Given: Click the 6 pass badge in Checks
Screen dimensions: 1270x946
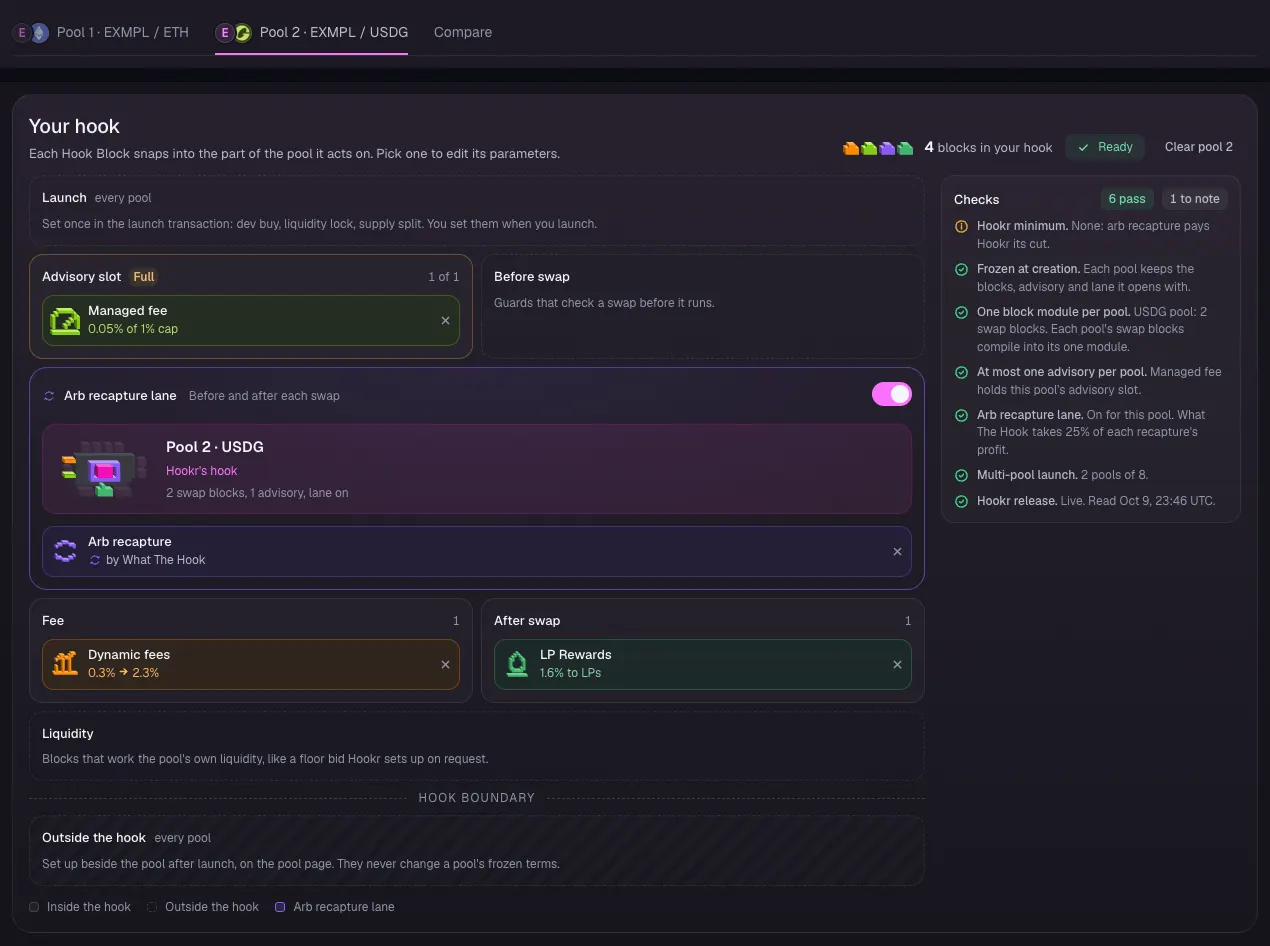Looking at the screenshot, I should click(1126, 199).
